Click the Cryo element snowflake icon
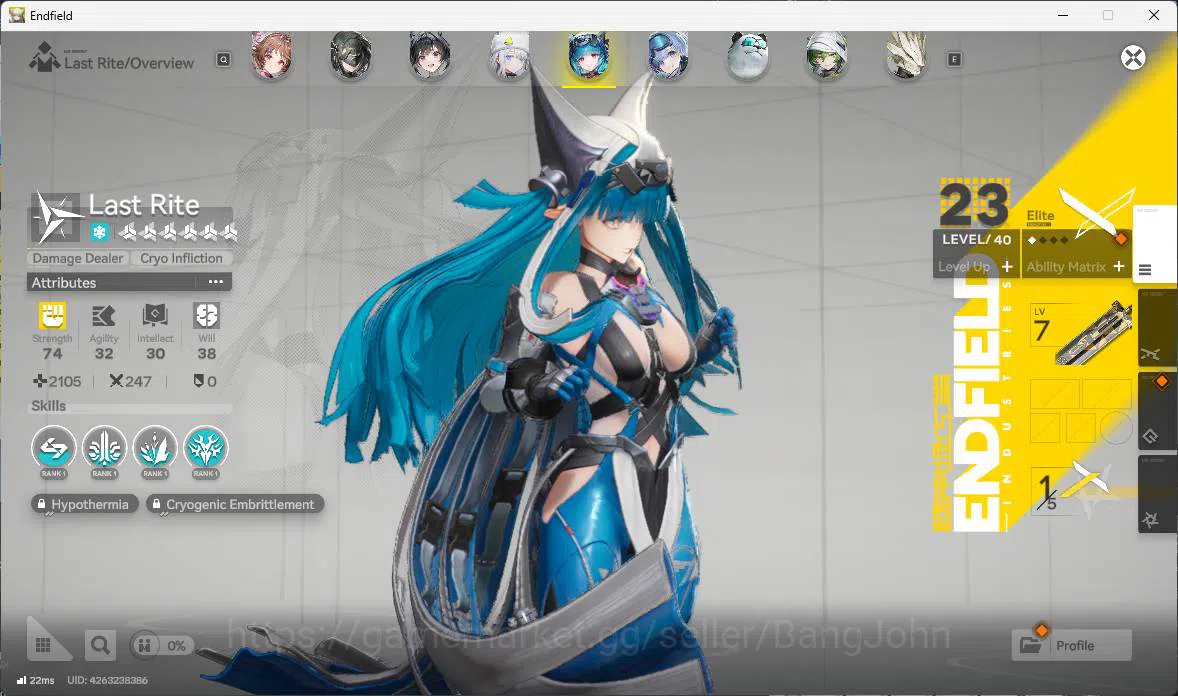The width and height of the screenshot is (1178, 696). coord(99,232)
